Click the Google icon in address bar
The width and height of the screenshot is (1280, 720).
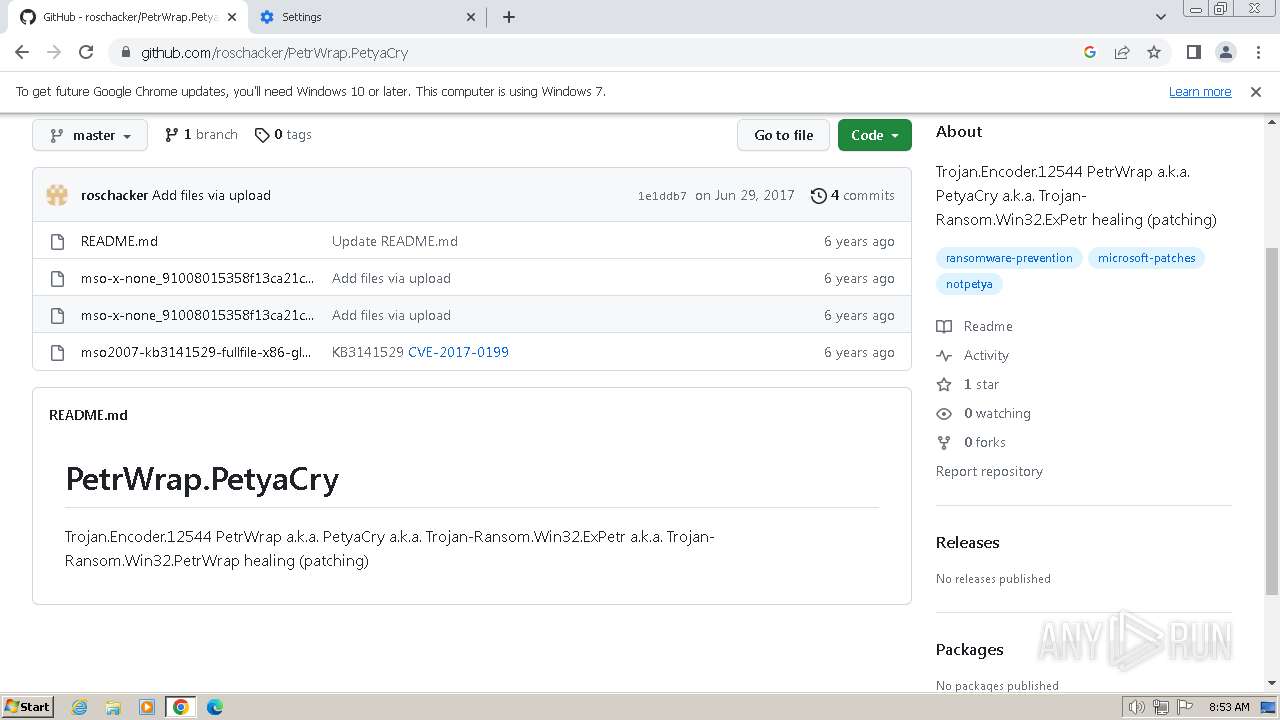pyautogui.click(x=1090, y=52)
